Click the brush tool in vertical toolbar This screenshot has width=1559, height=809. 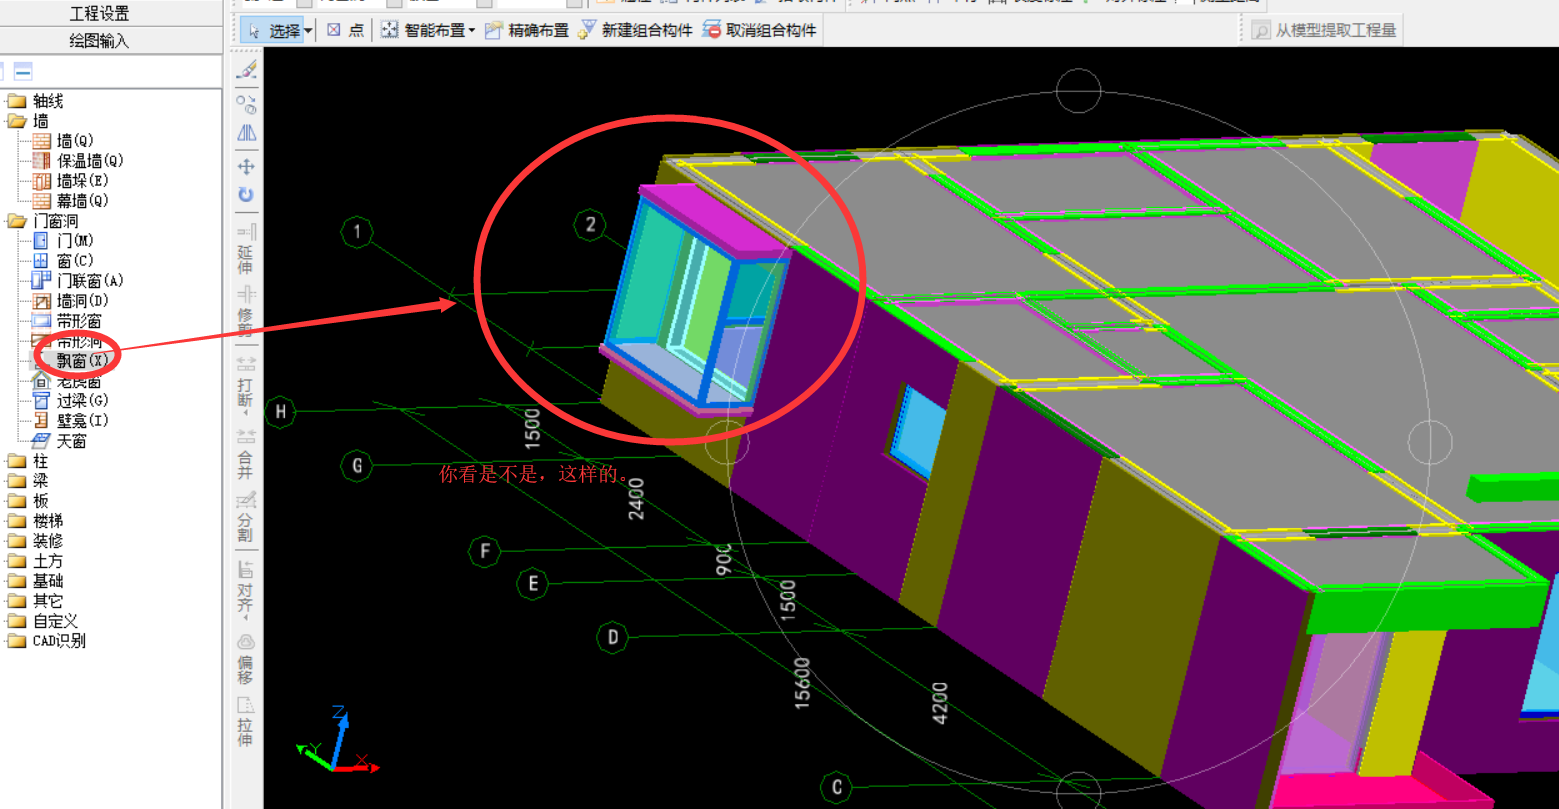(x=246, y=69)
